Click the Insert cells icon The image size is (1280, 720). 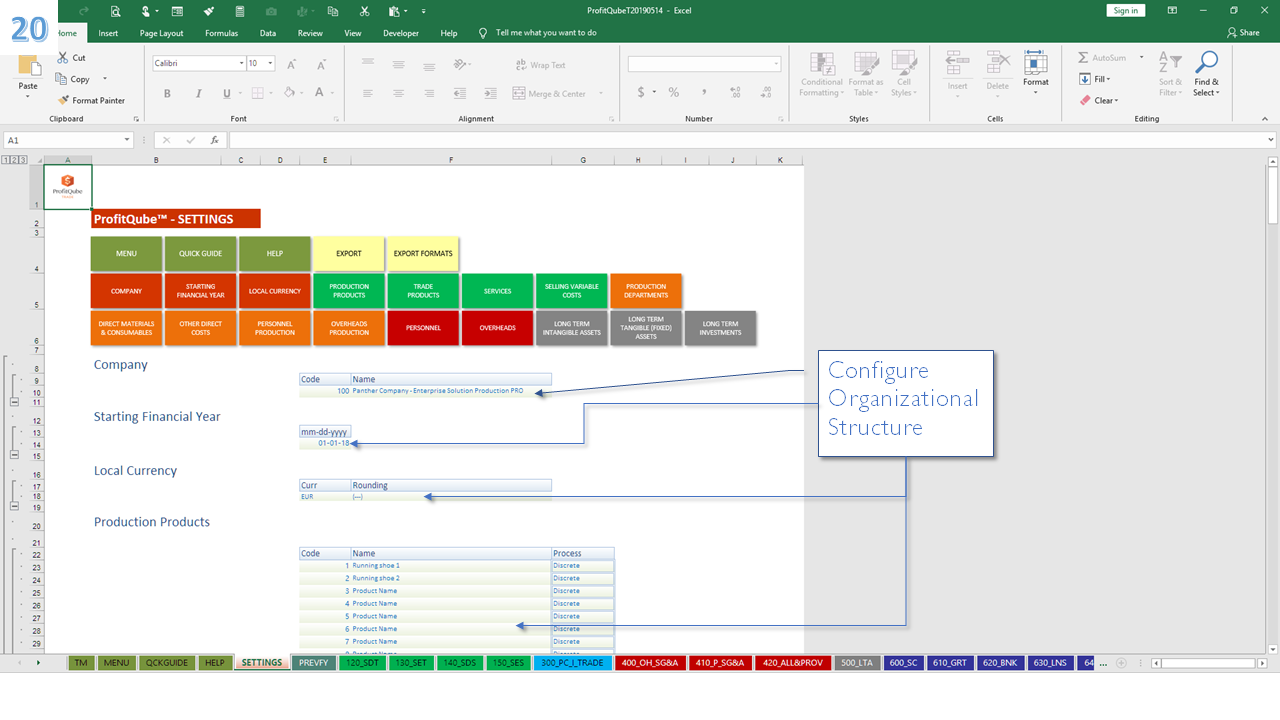pos(957,64)
